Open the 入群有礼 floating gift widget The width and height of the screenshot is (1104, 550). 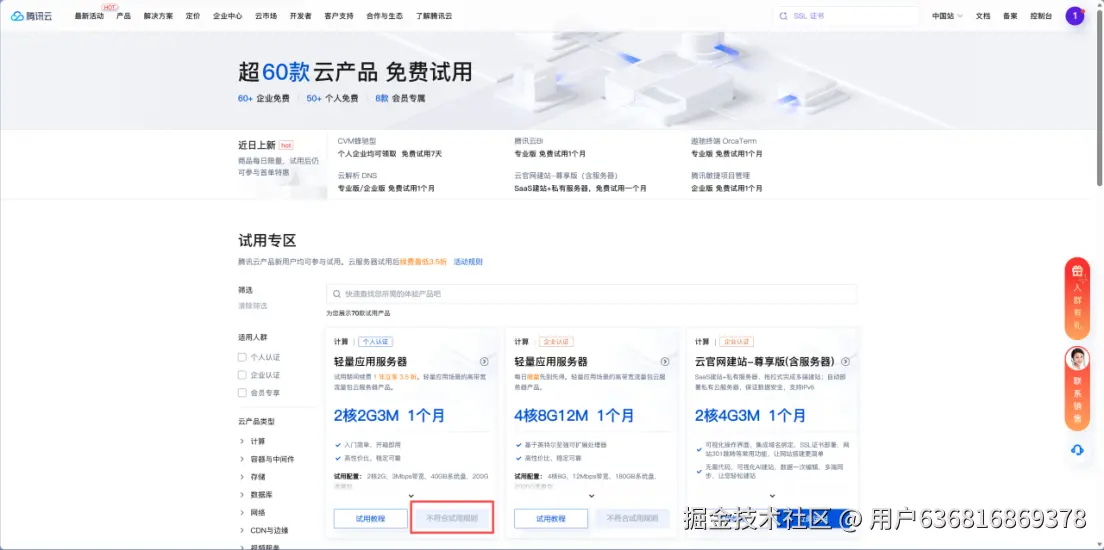[1077, 299]
